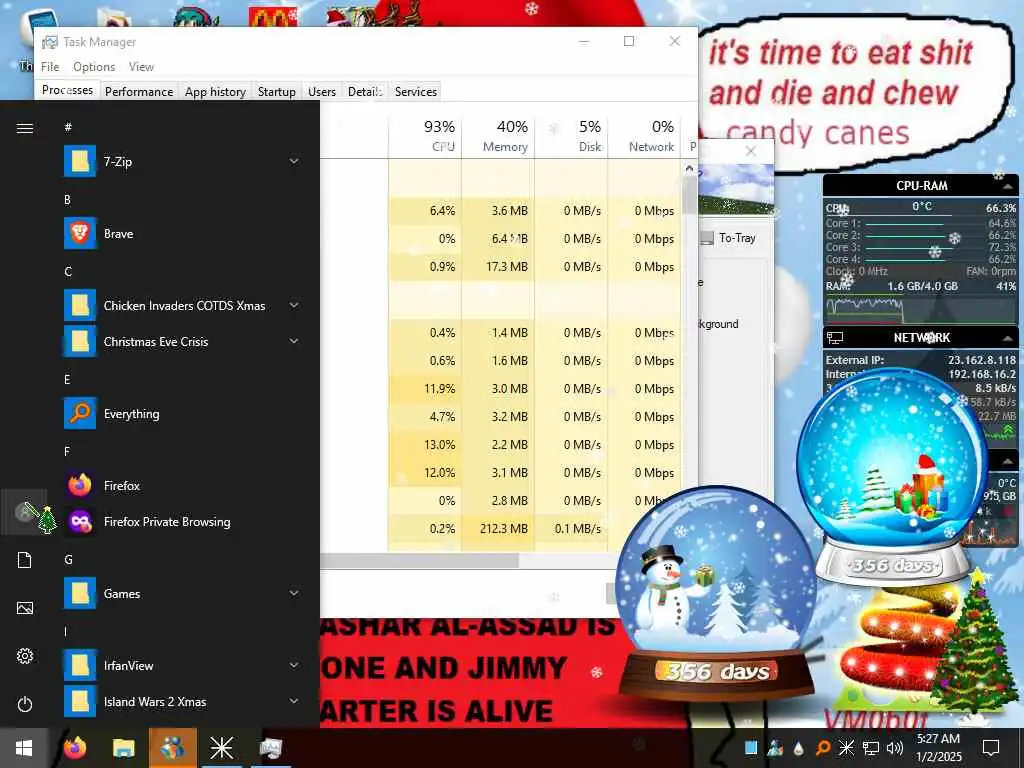Jump to the letter B index header
The height and width of the screenshot is (768, 1024).
(x=67, y=199)
